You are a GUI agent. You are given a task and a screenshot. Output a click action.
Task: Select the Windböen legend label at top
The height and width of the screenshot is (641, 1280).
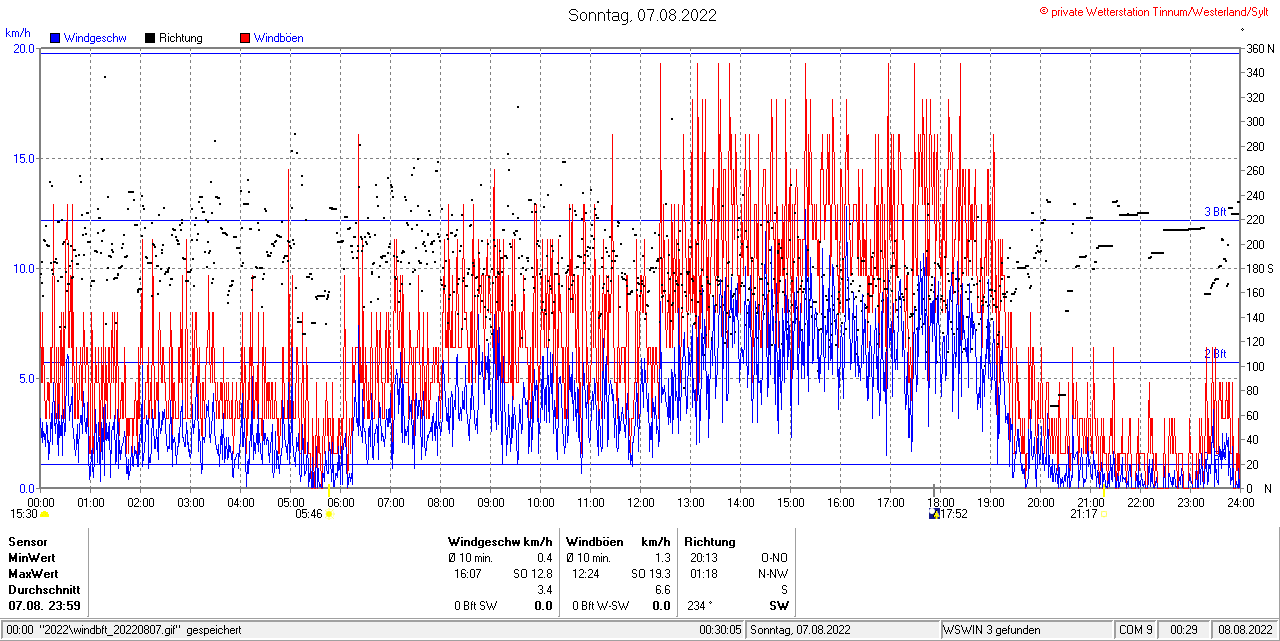tap(279, 38)
